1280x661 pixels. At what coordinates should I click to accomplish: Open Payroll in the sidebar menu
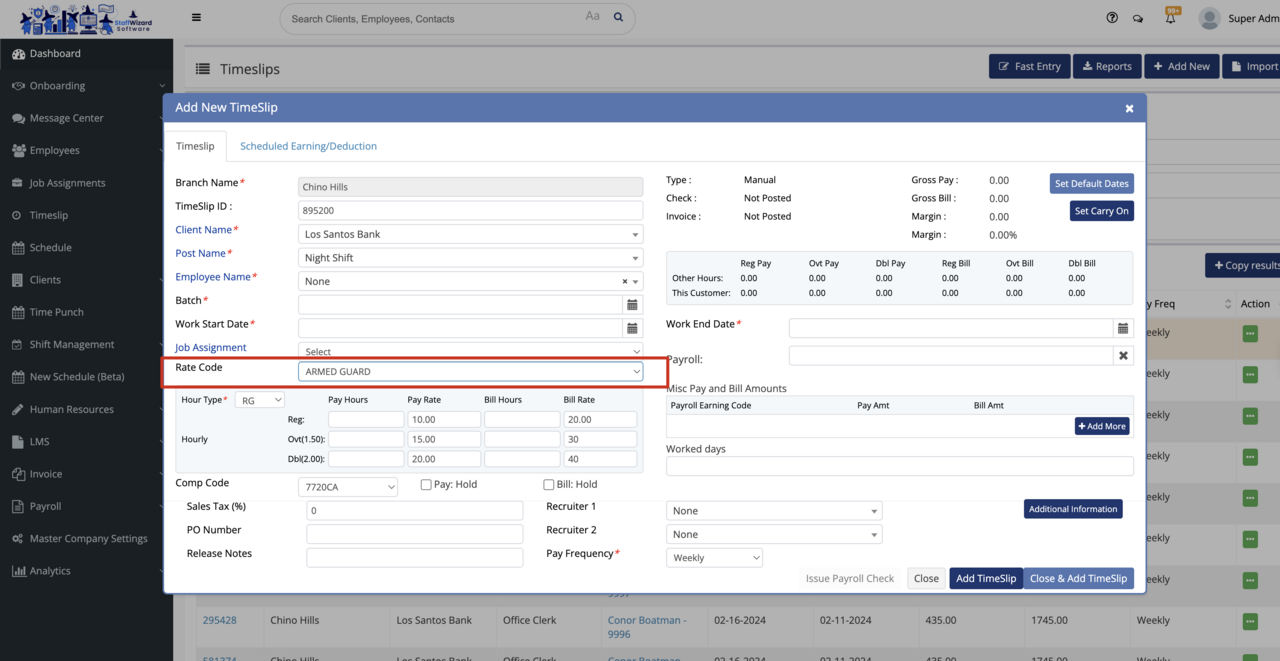click(x=45, y=506)
